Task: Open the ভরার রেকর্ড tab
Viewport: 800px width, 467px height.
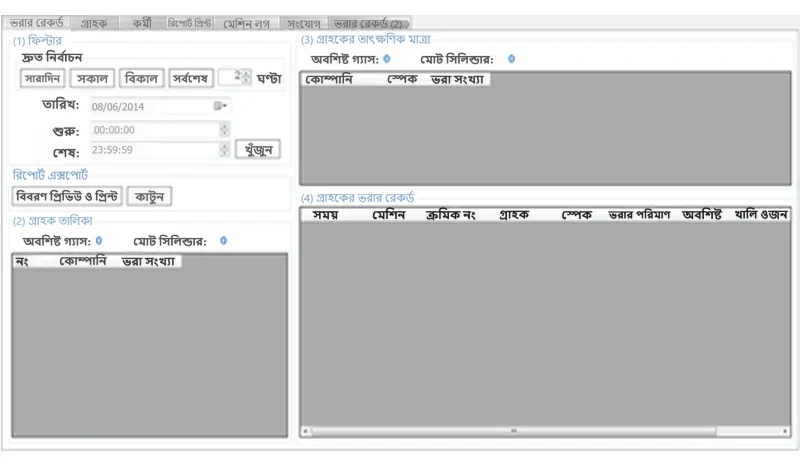Action: click(37, 23)
